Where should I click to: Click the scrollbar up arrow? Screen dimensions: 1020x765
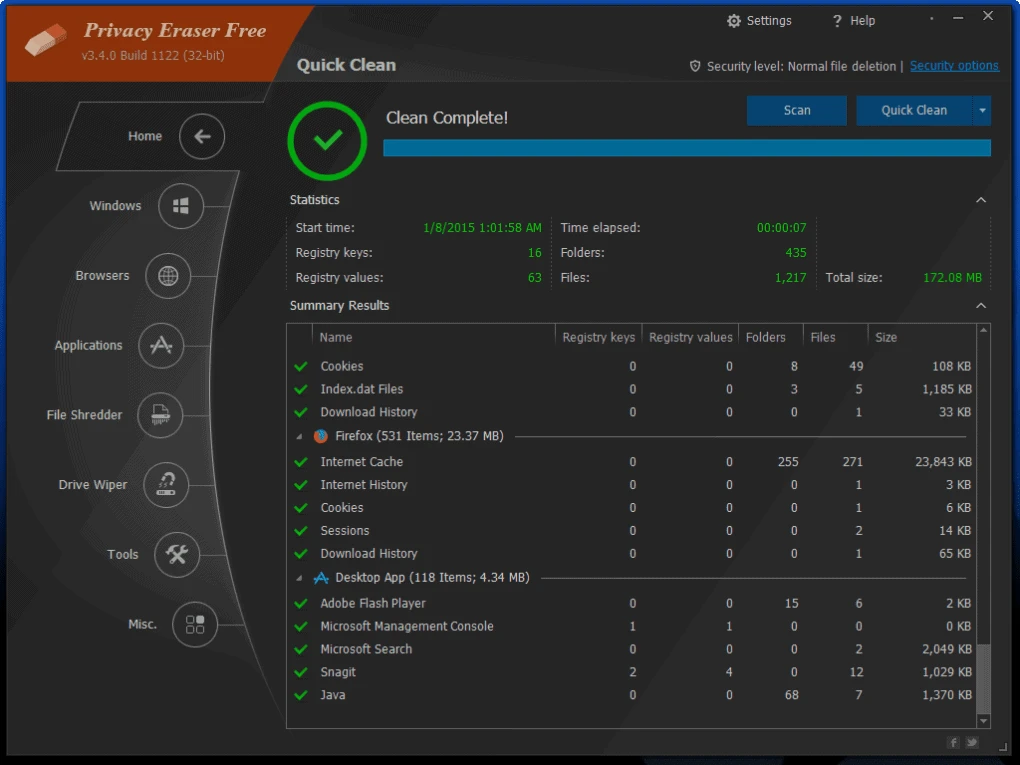point(984,330)
